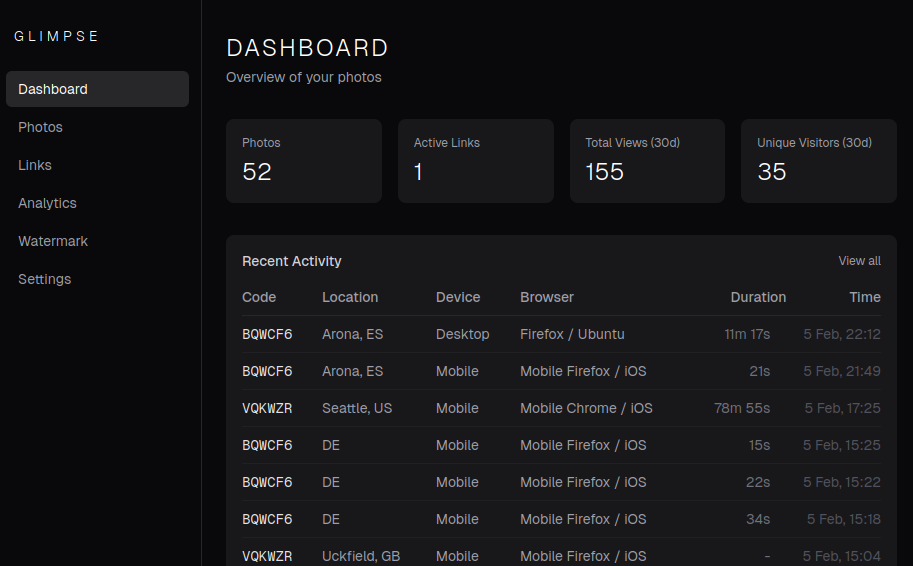Go to Photos in the sidebar
Viewport: 913px width, 566px height.
pos(41,127)
